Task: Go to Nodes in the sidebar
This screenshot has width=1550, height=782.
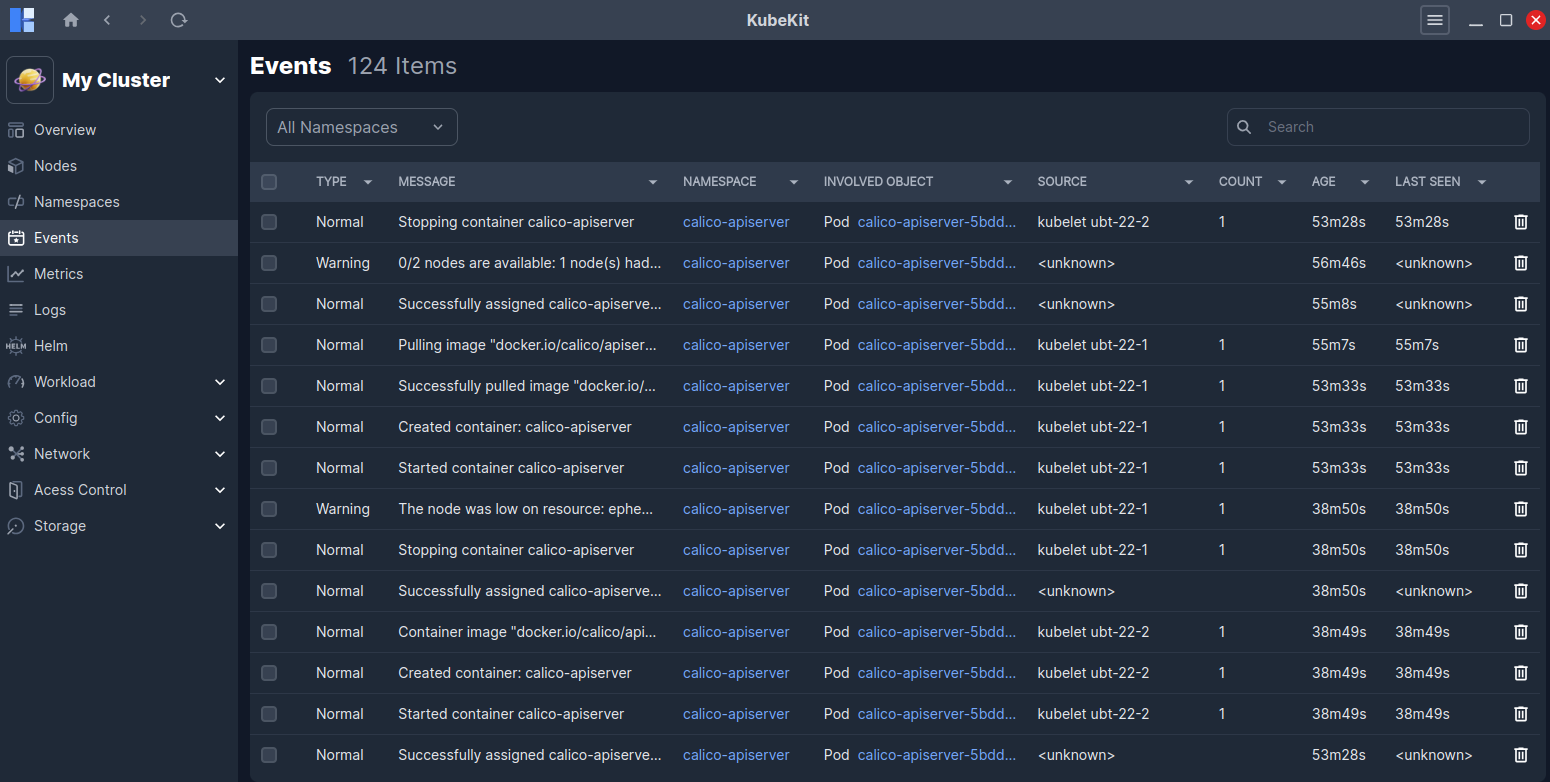Action: coord(55,166)
